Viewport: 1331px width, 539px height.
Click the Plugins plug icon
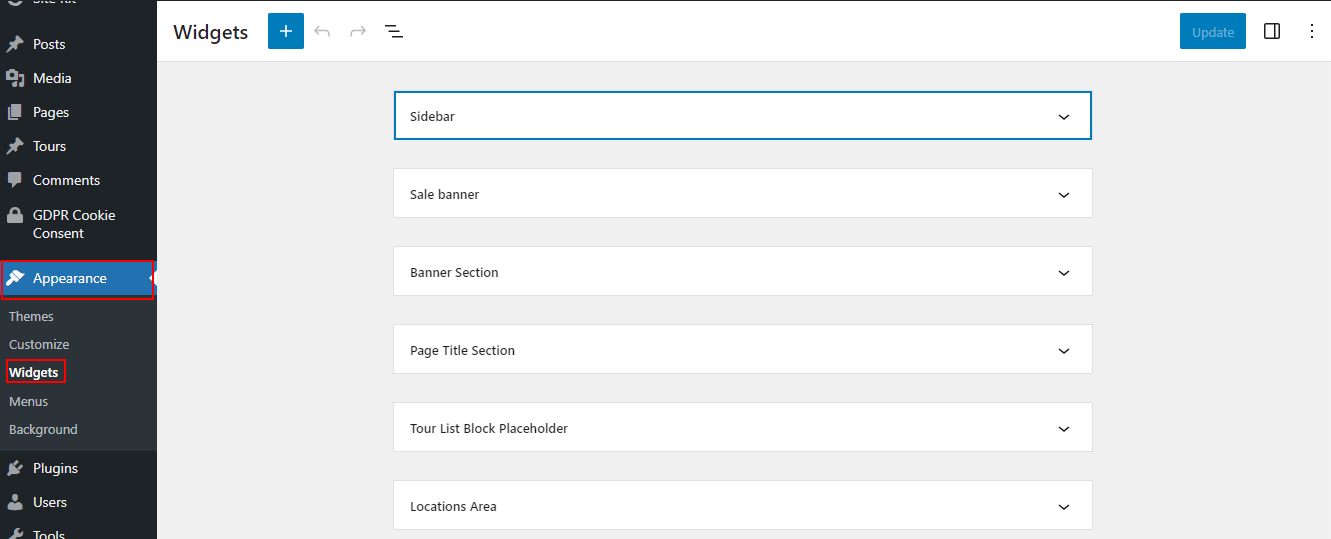[15, 468]
